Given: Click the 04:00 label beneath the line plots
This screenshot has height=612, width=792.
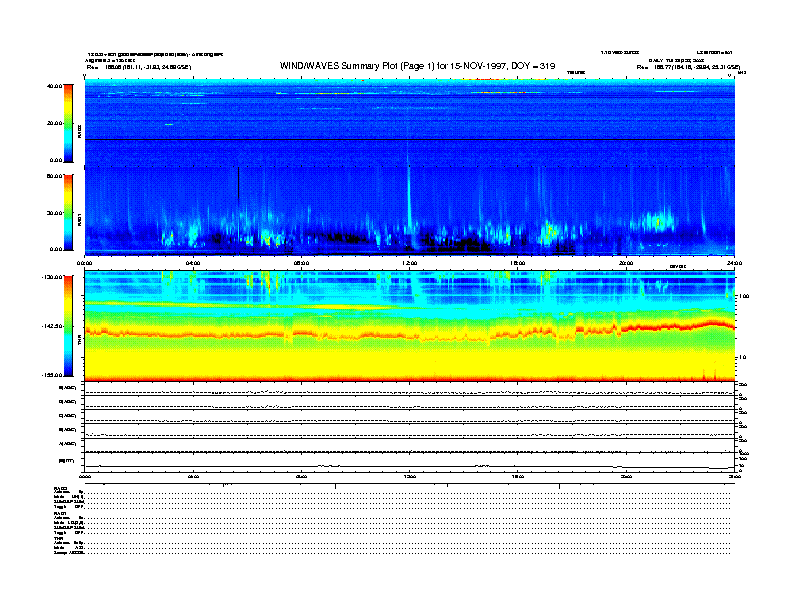Looking at the screenshot, I should coord(193,476).
